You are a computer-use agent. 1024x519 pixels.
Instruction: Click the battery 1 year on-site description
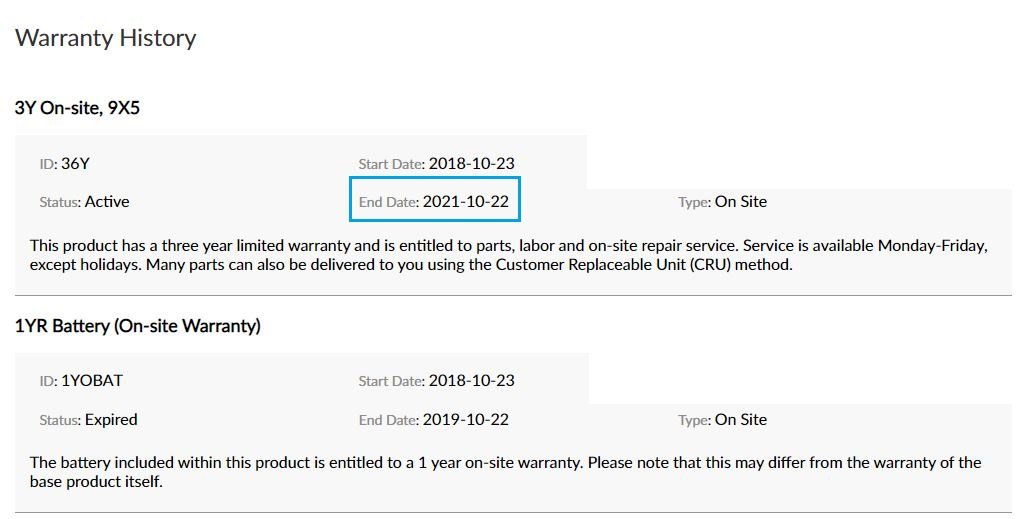(505, 472)
